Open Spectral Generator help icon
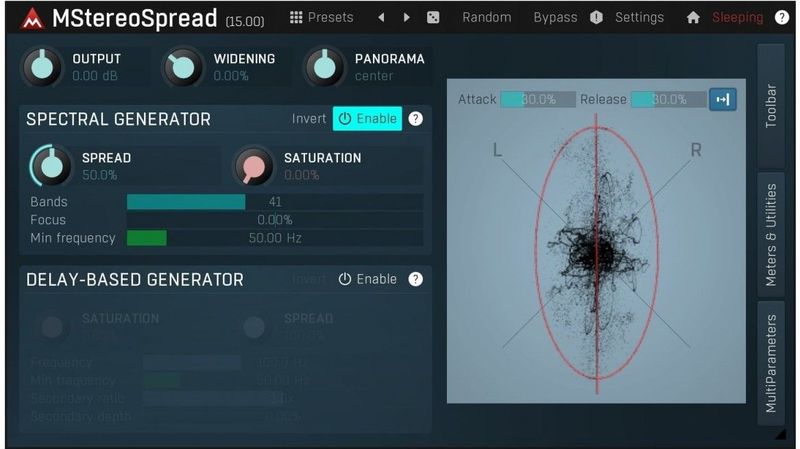The height and width of the screenshot is (449, 800). [416, 119]
